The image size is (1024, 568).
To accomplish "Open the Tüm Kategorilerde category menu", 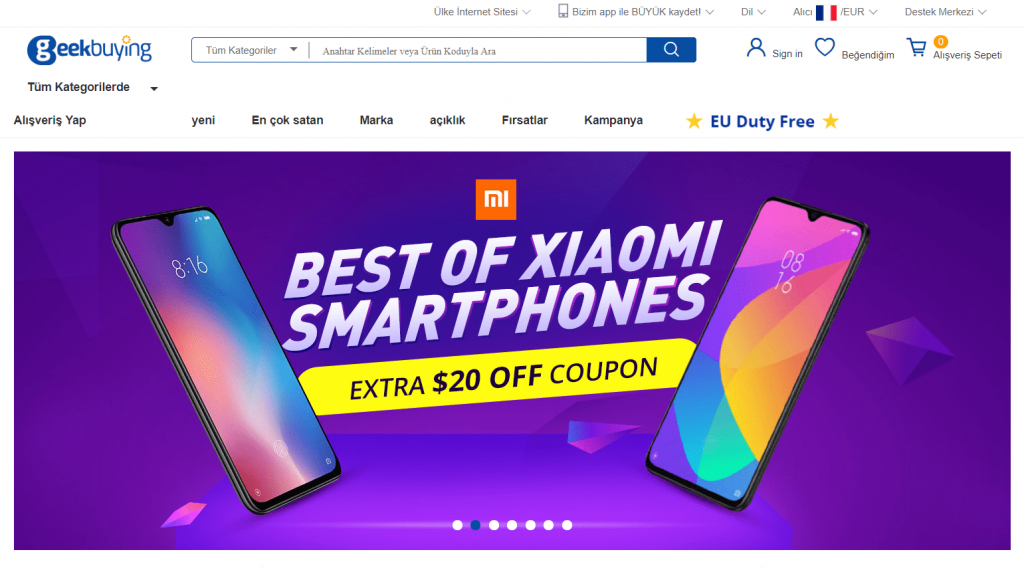I will (92, 87).
